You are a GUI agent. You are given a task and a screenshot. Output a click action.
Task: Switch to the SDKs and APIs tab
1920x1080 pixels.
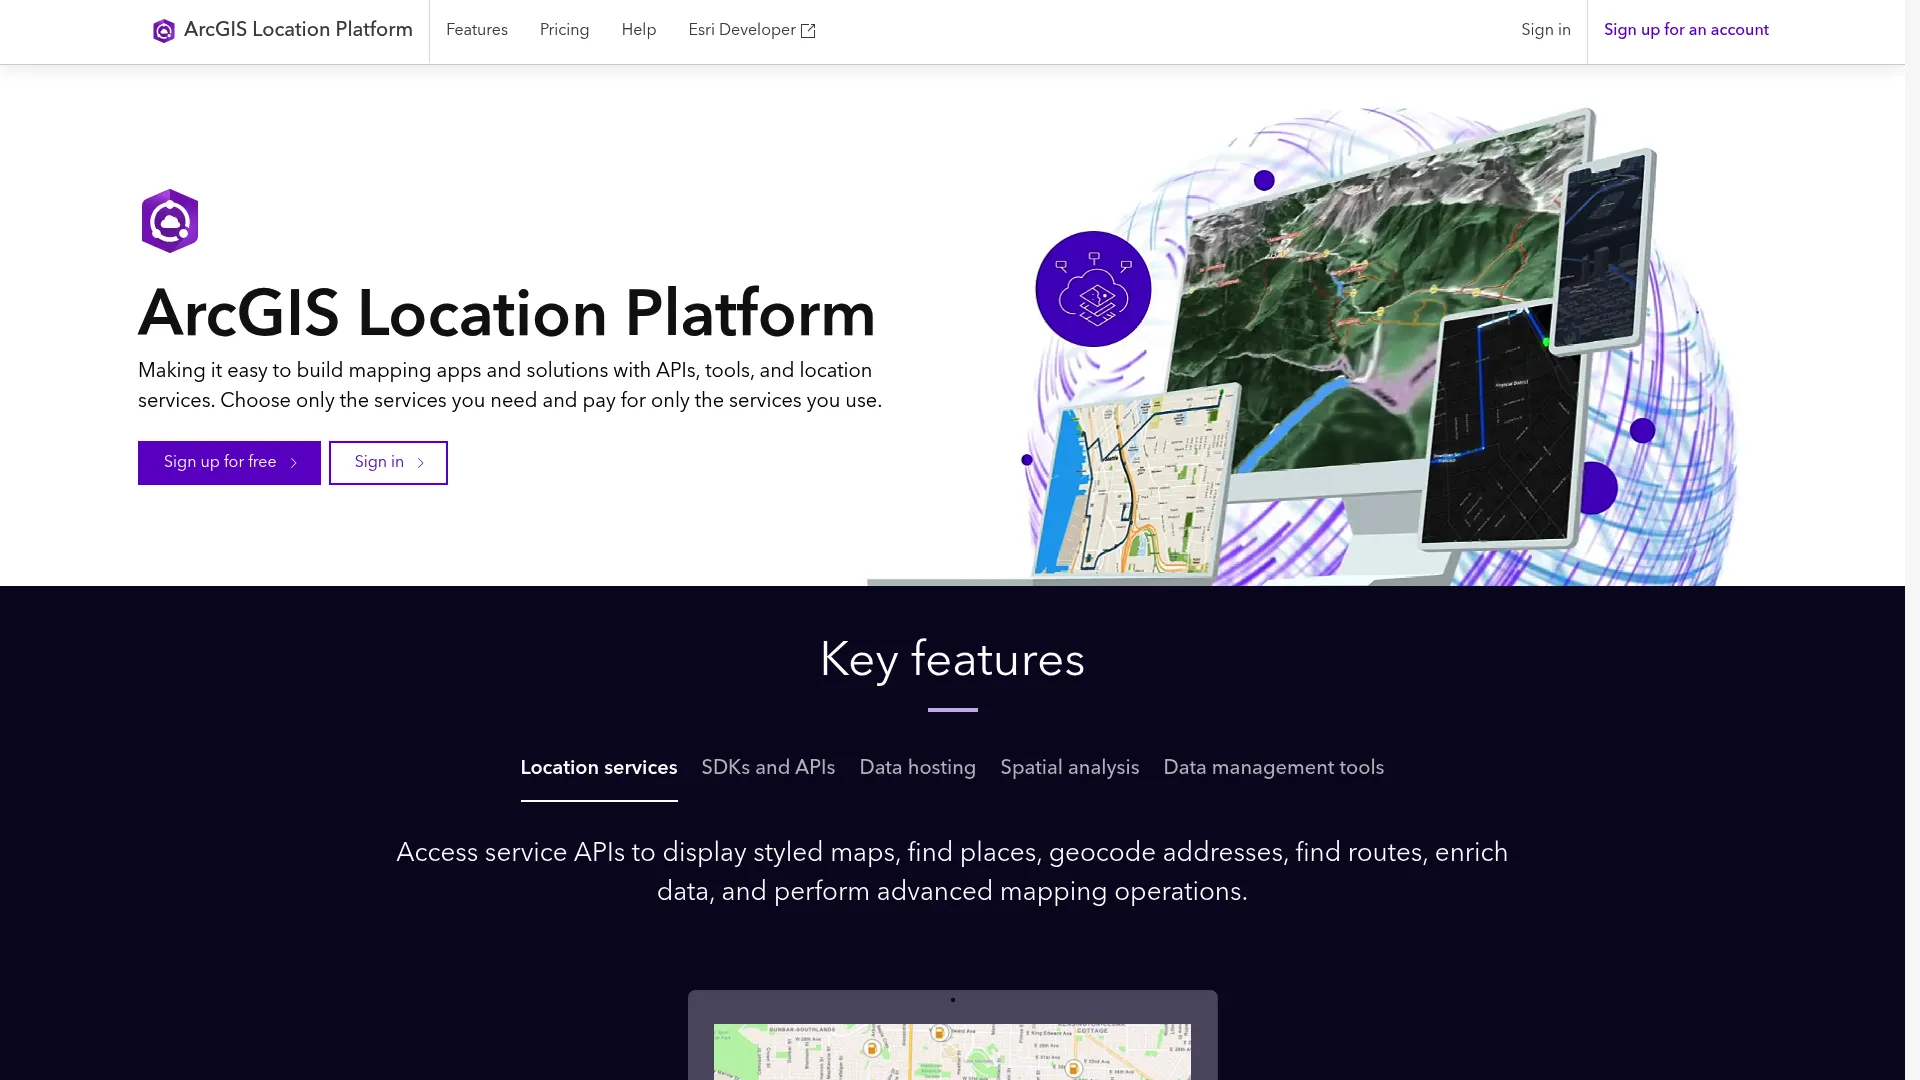tap(768, 768)
